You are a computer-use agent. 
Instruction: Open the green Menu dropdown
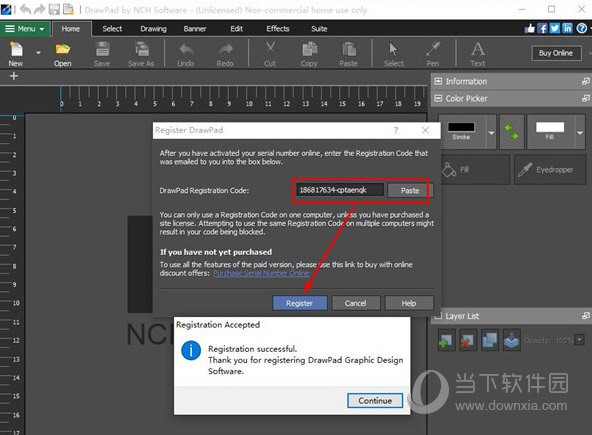(x=25, y=29)
